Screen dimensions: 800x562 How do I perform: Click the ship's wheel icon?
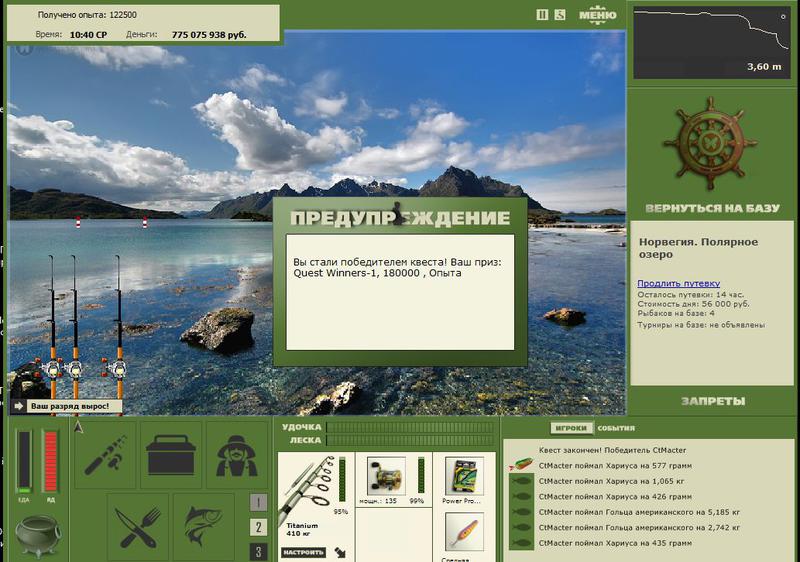click(710, 143)
